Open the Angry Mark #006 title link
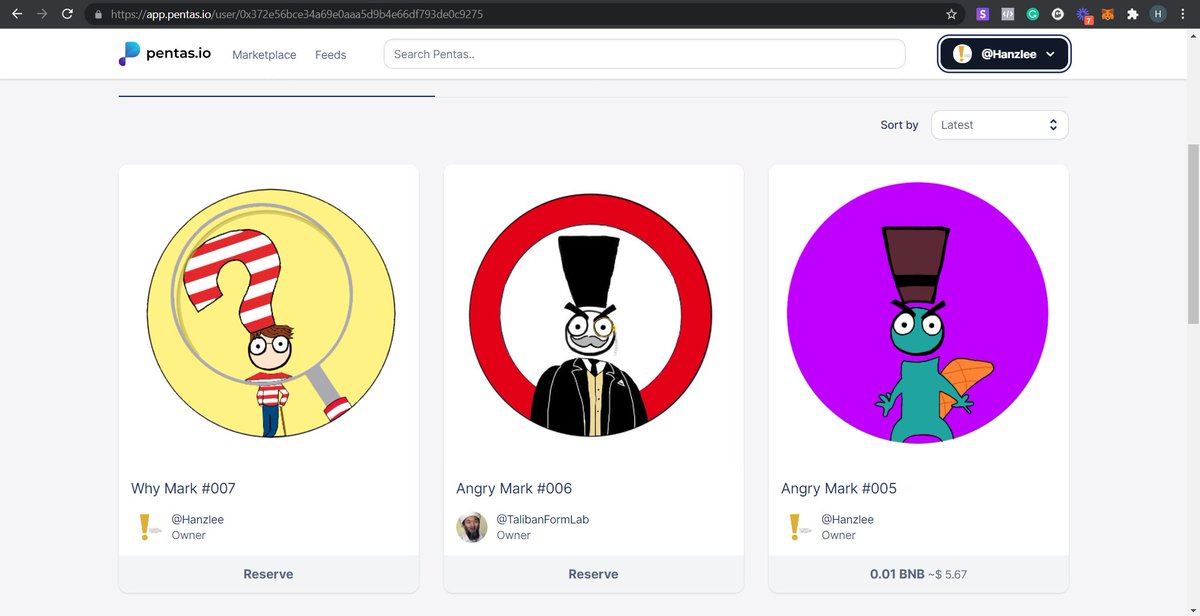This screenshot has height=616, width=1200. click(x=514, y=489)
